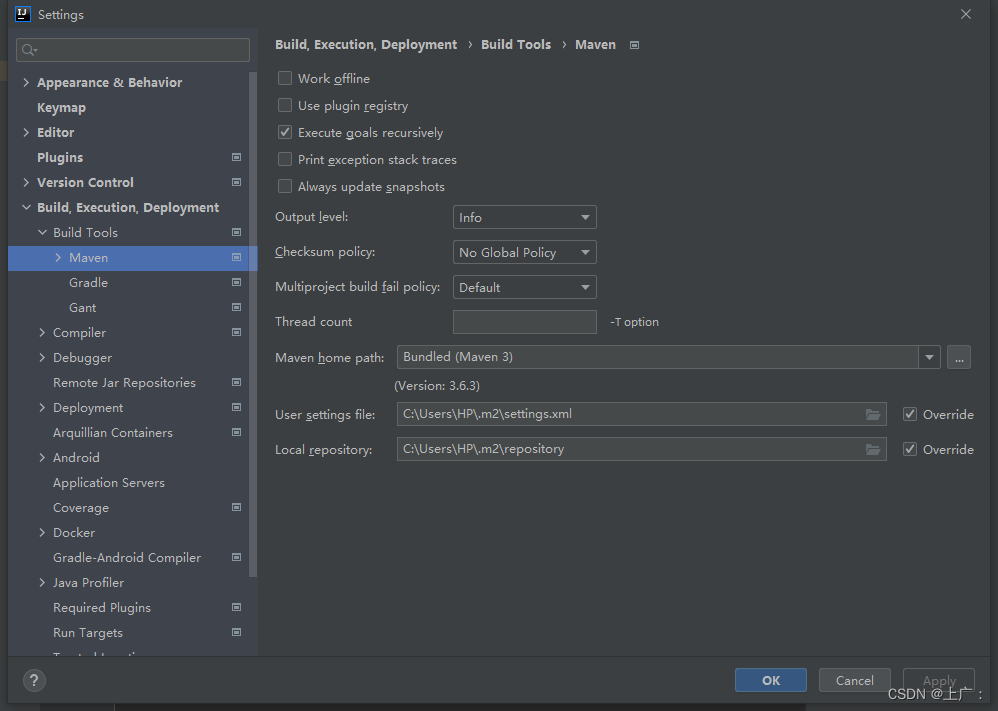Click the project-level icon beside Compiler
Viewport: 998px width, 711px height.
pyautogui.click(x=236, y=332)
